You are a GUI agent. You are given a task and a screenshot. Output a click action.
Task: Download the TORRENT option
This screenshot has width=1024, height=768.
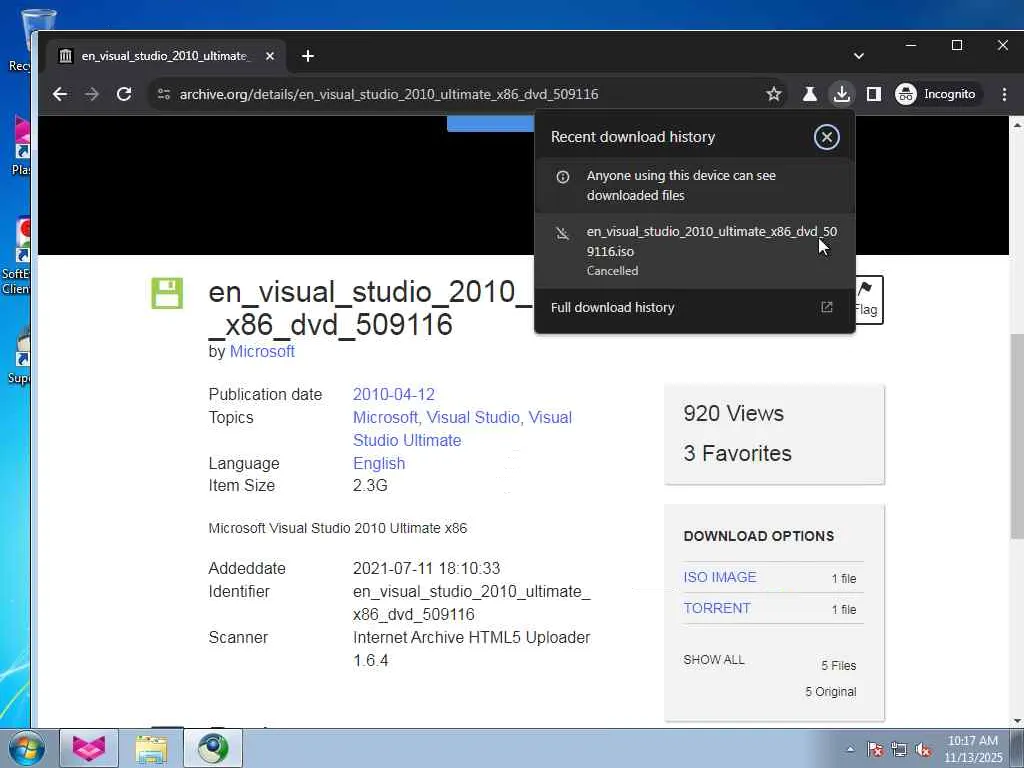[x=717, y=608]
